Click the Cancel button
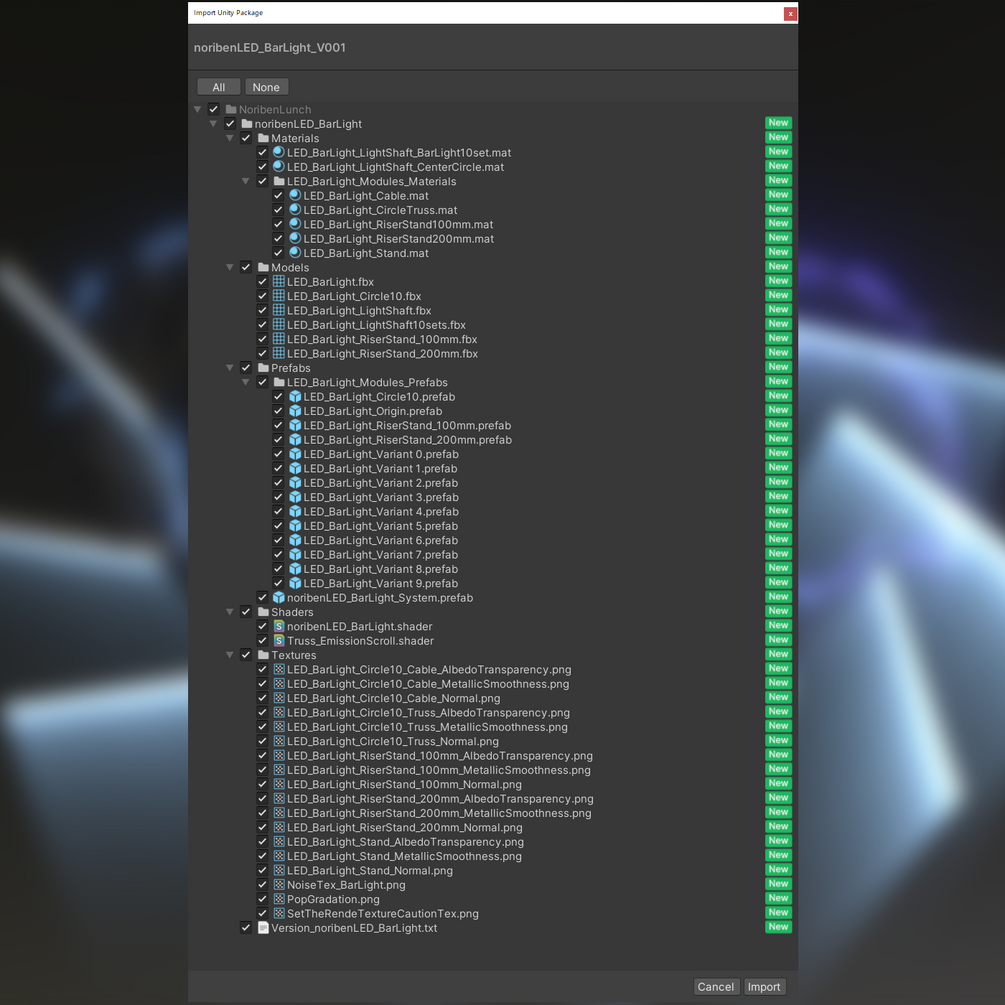The image size is (1005, 1005). (716, 987)
